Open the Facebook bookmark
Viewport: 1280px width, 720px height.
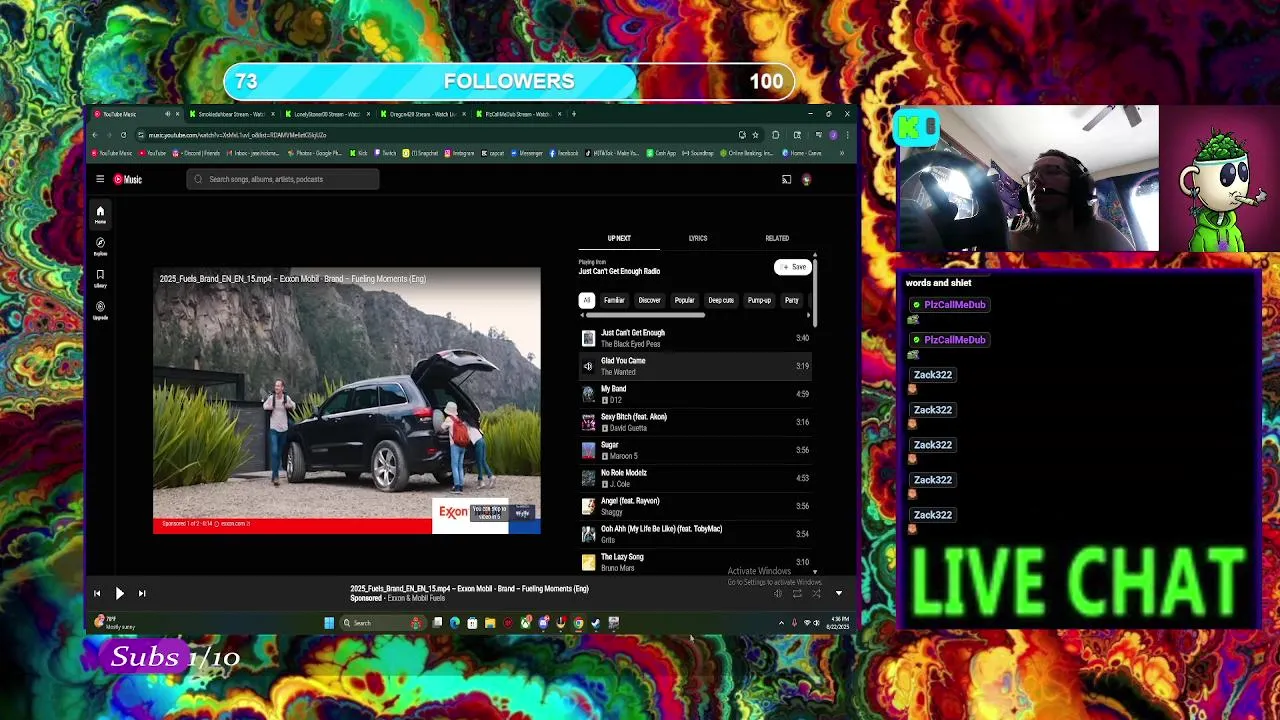(564, 153)
